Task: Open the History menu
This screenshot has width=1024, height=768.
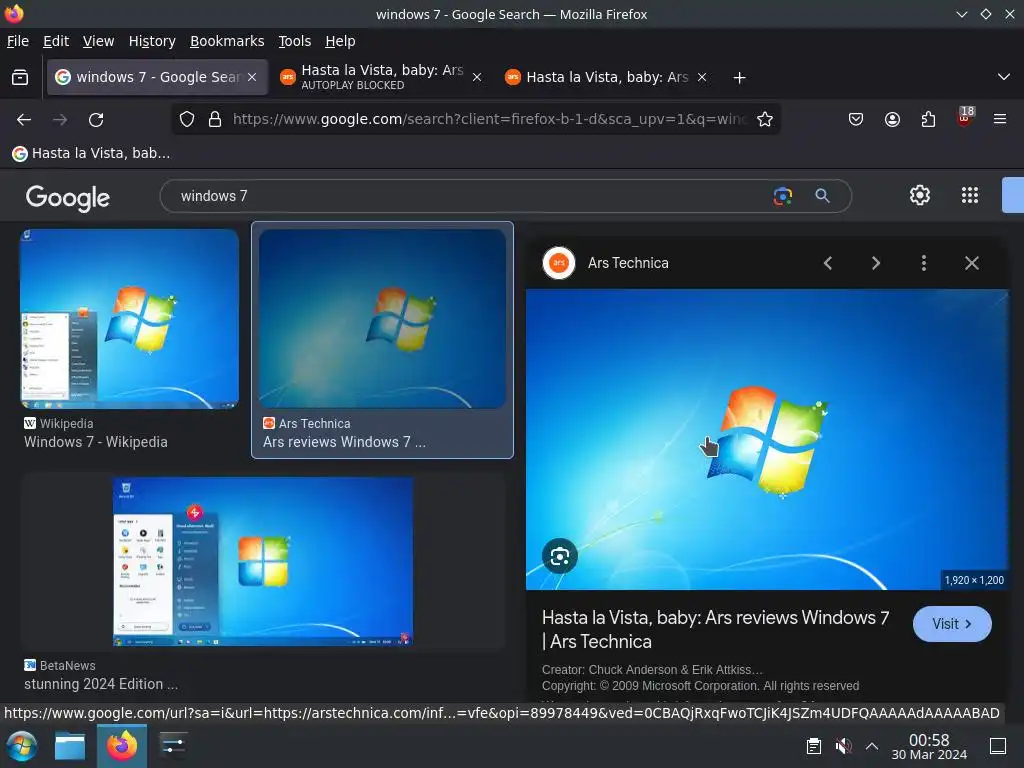Action: tap(152, 41)
